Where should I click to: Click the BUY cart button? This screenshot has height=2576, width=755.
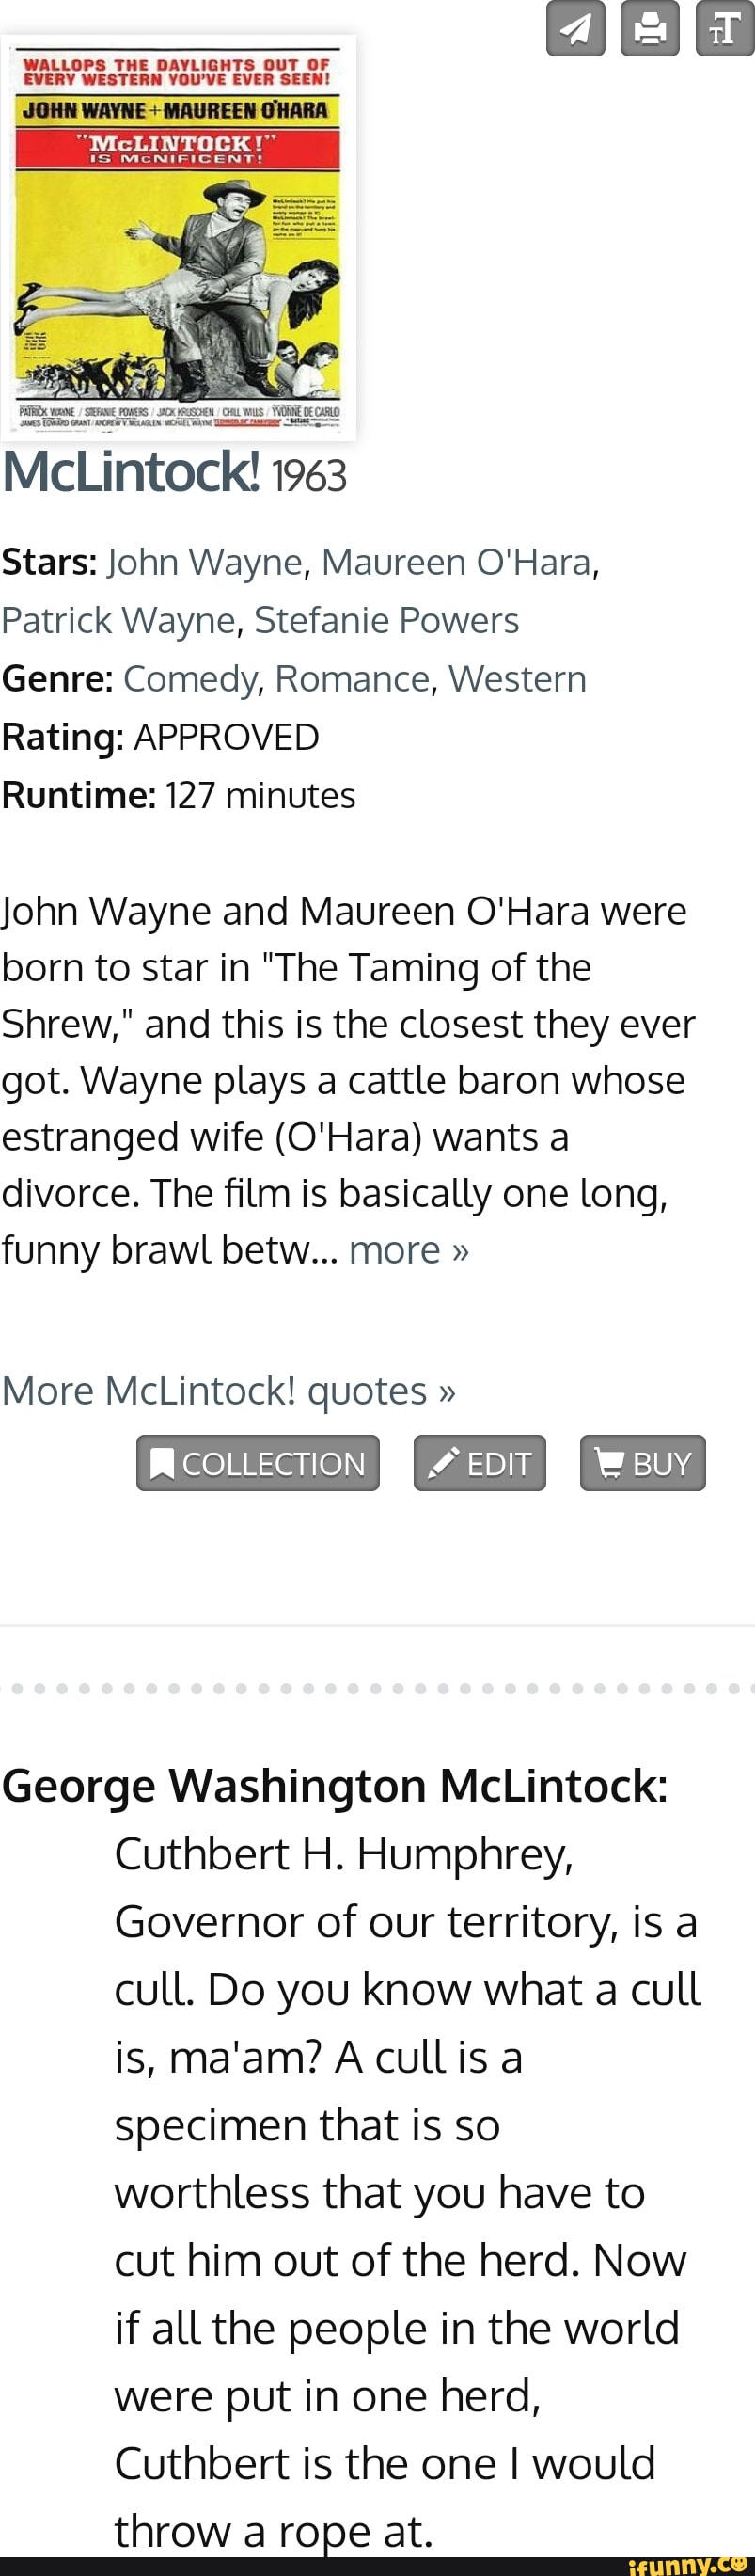[643, 1463]
